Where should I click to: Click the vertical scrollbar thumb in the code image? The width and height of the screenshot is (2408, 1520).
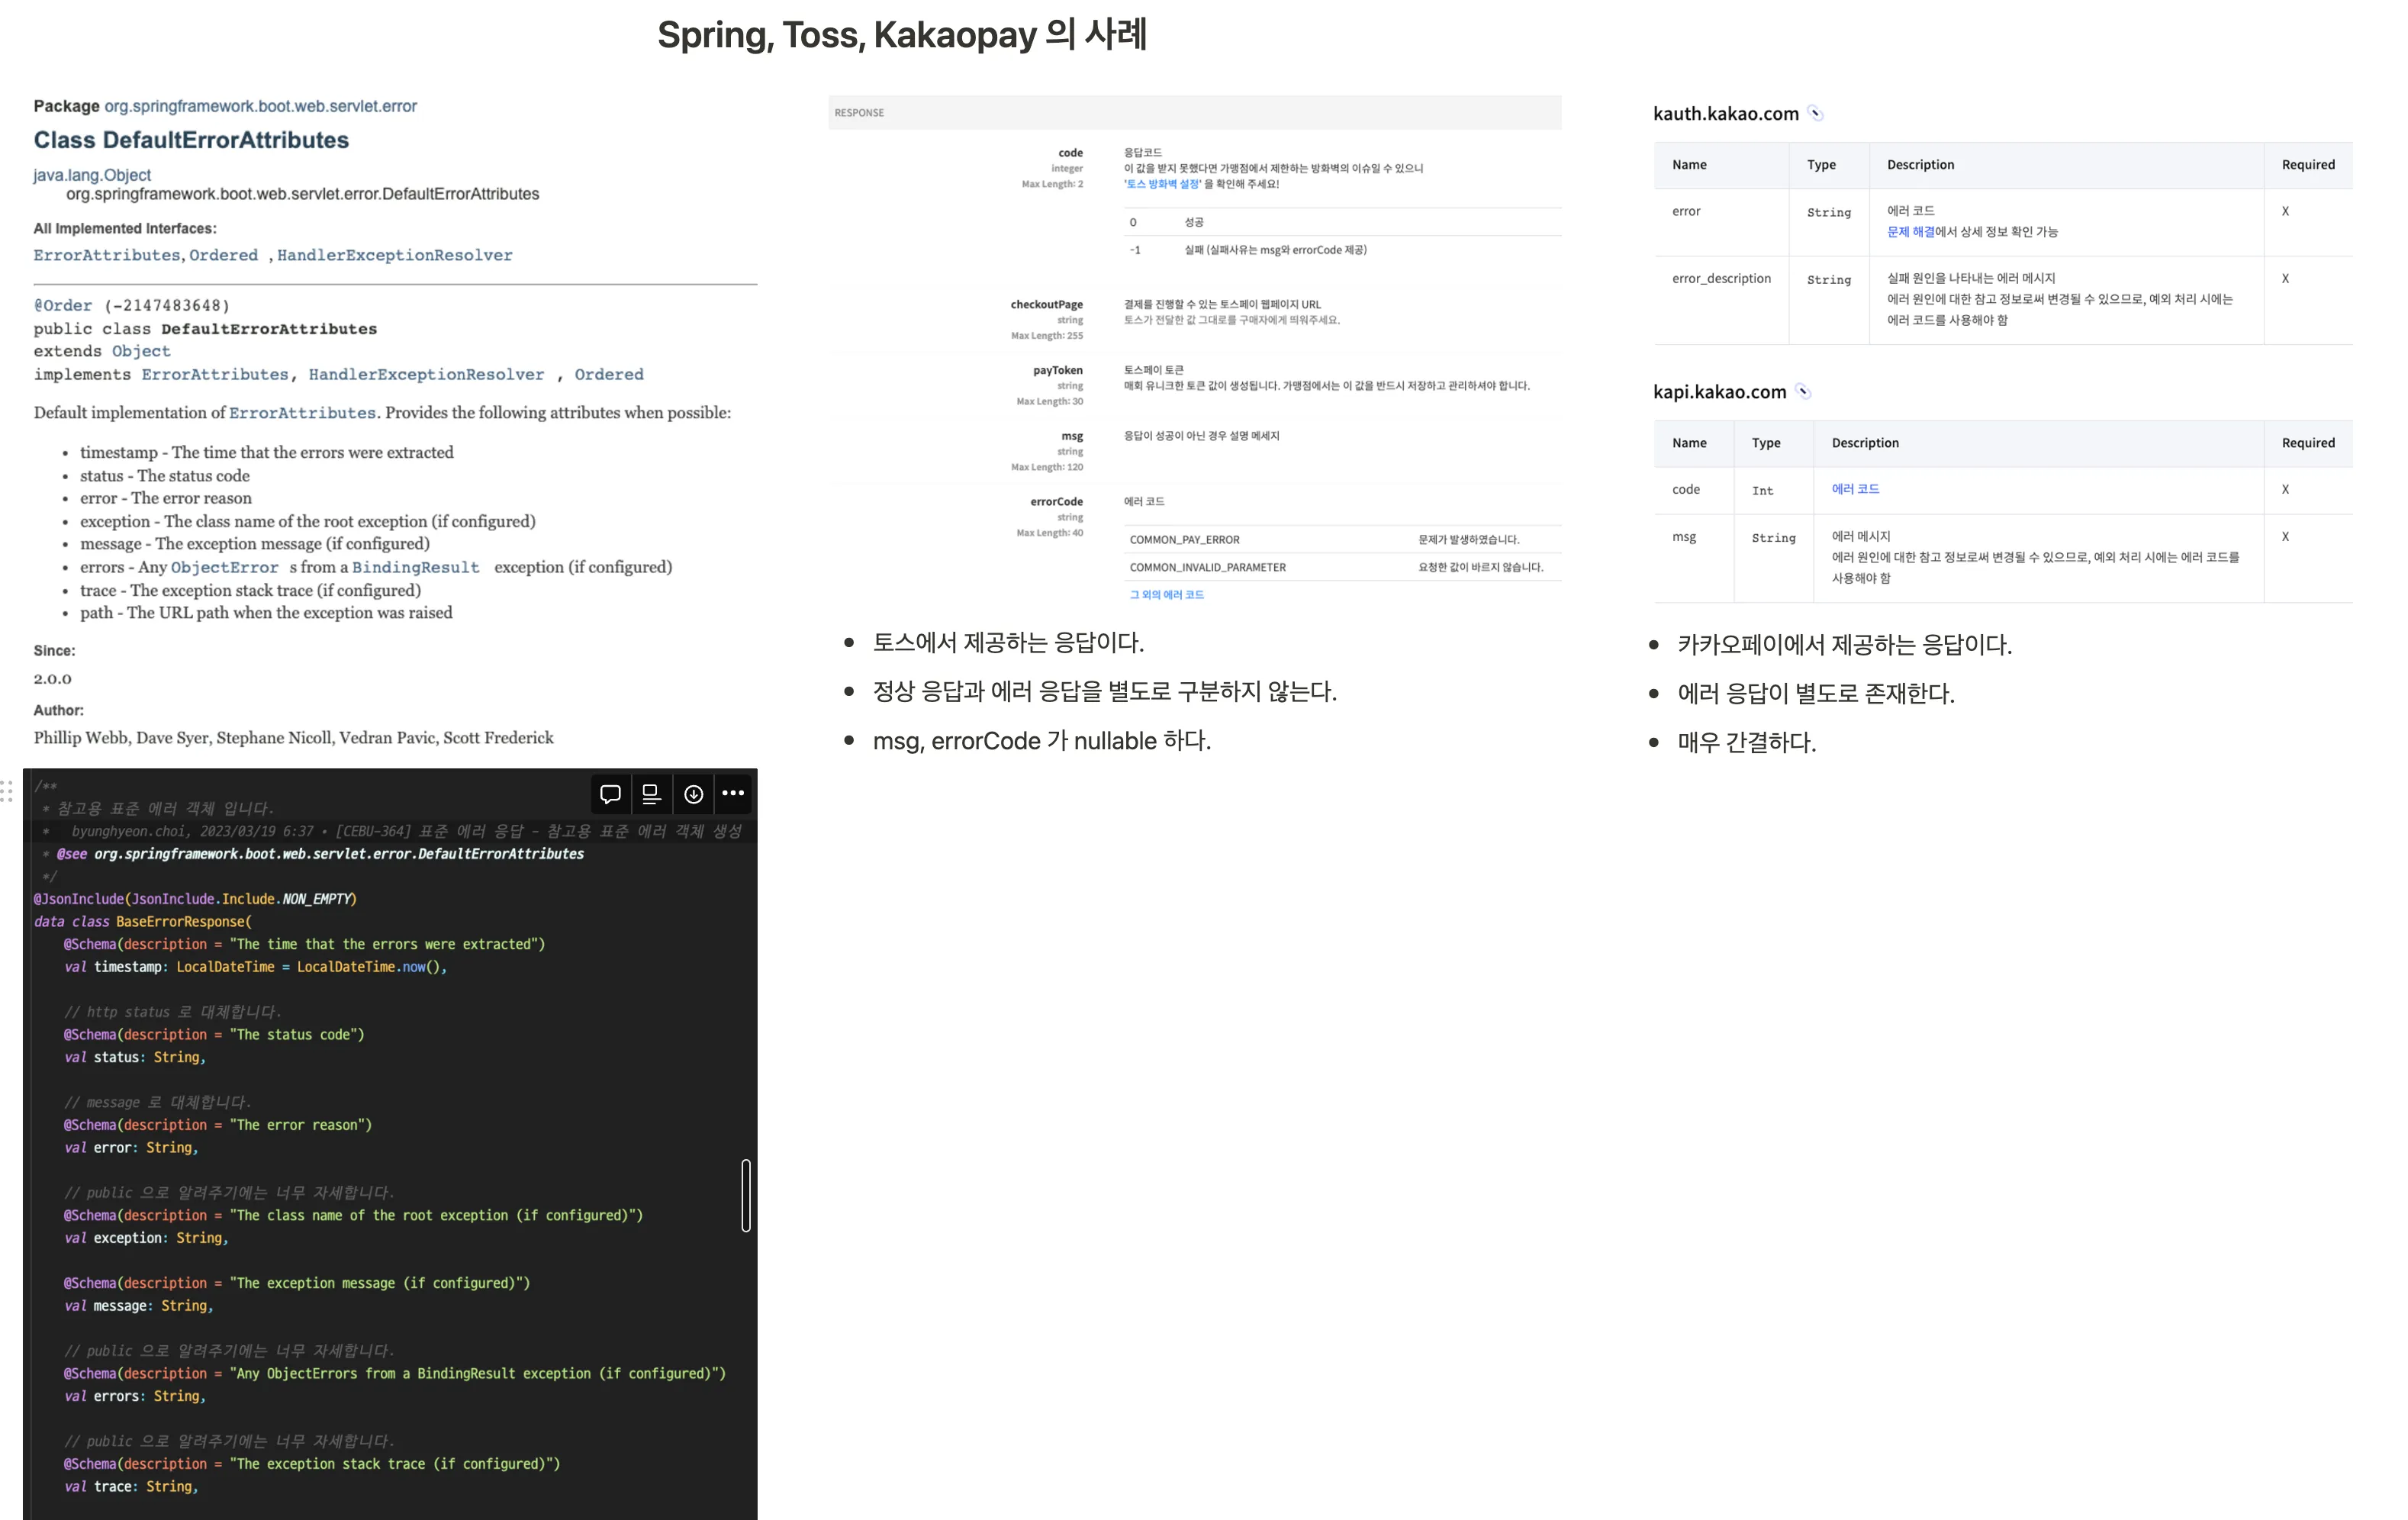tap(746, 1196)
